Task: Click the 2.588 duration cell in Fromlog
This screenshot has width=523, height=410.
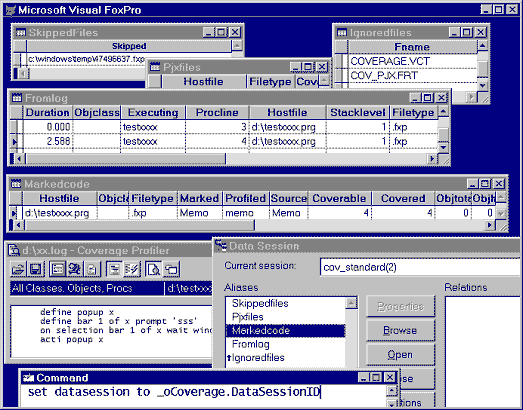Action: pos(48,141)
